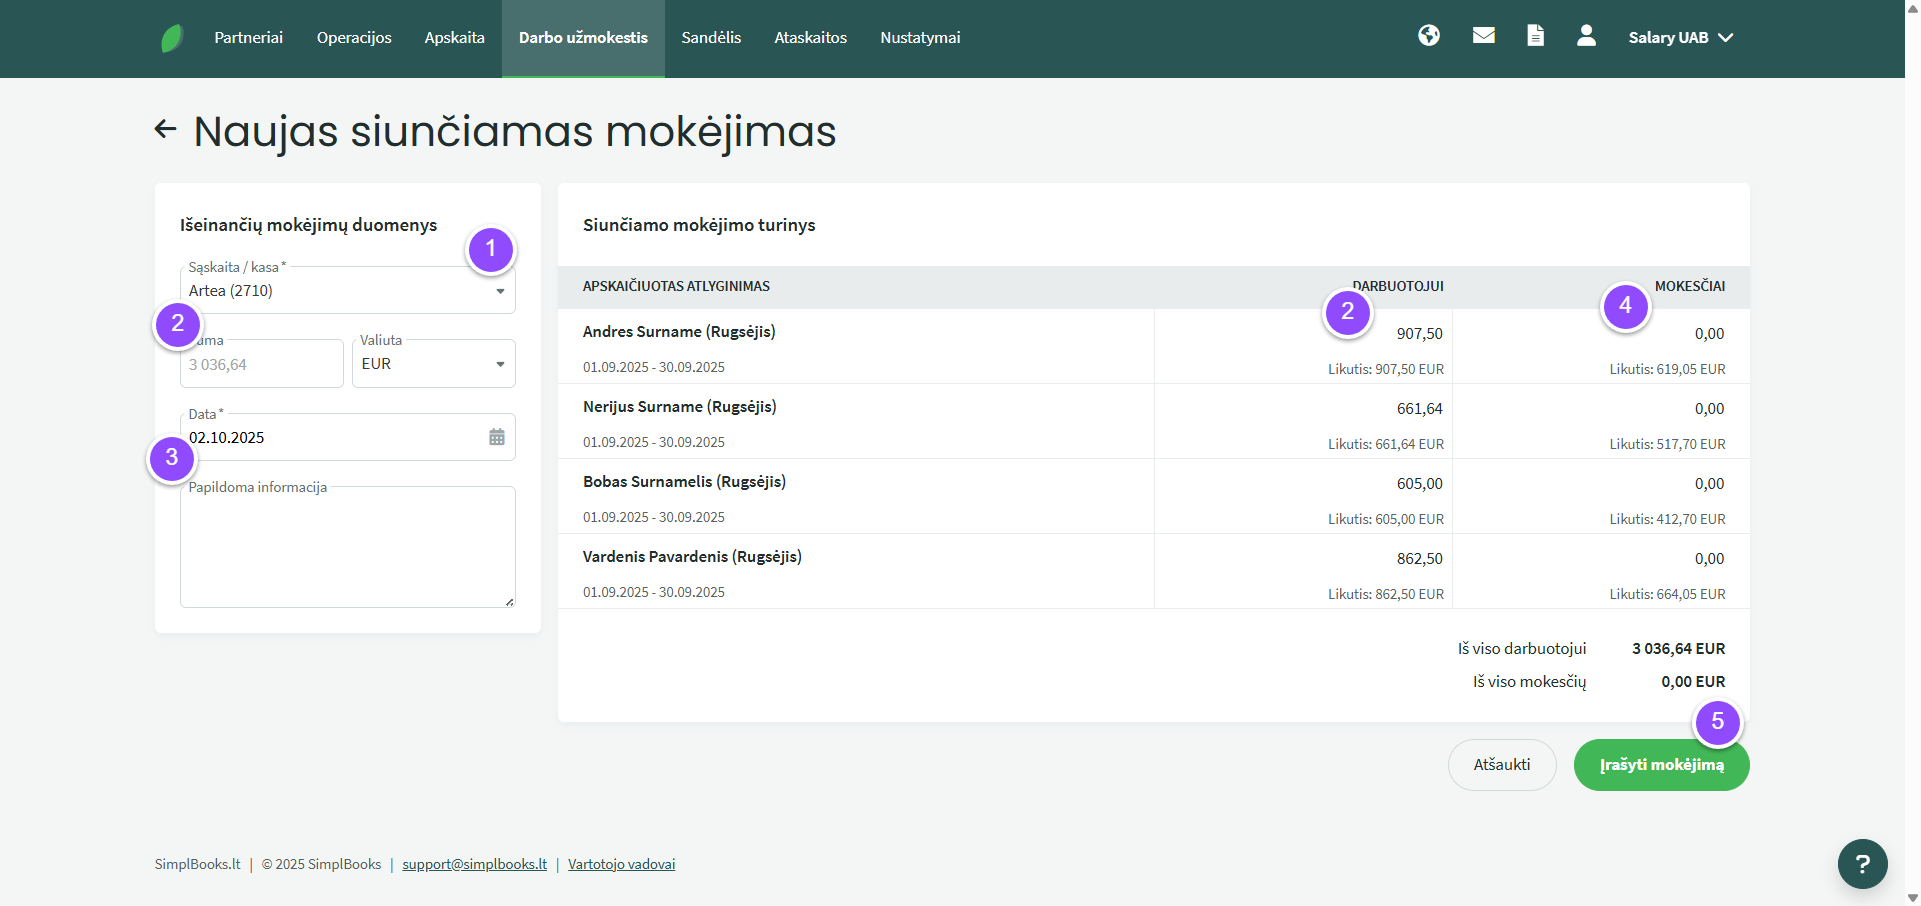The image size is (1921, 906).
Task: Open the support@simplbooks.lt email link
Action: (x=474, y=864)
